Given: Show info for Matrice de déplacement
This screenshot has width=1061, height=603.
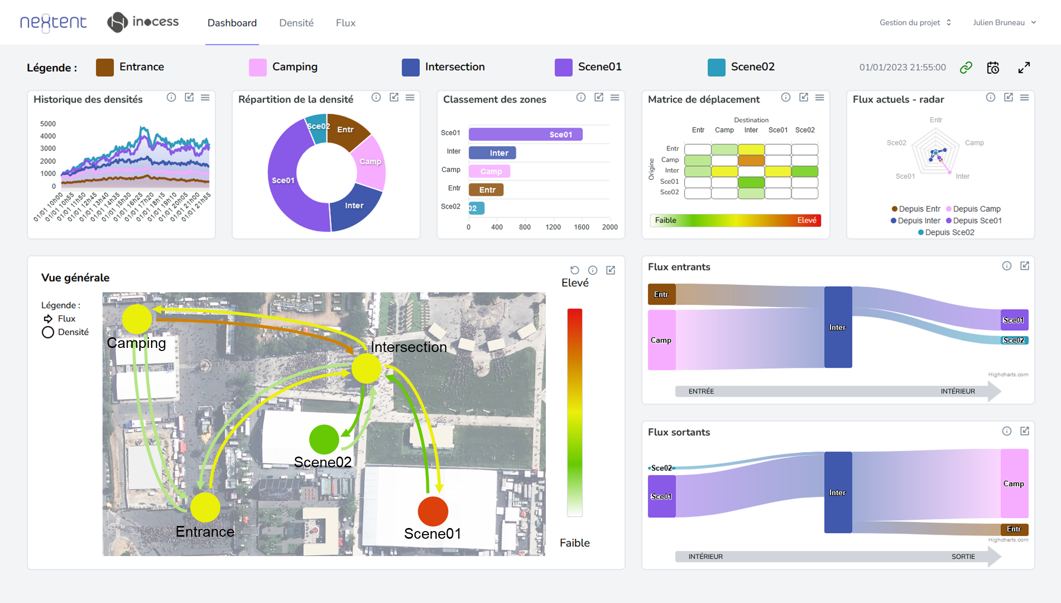Looking at the screenshot, I should (x=786, y=97).
